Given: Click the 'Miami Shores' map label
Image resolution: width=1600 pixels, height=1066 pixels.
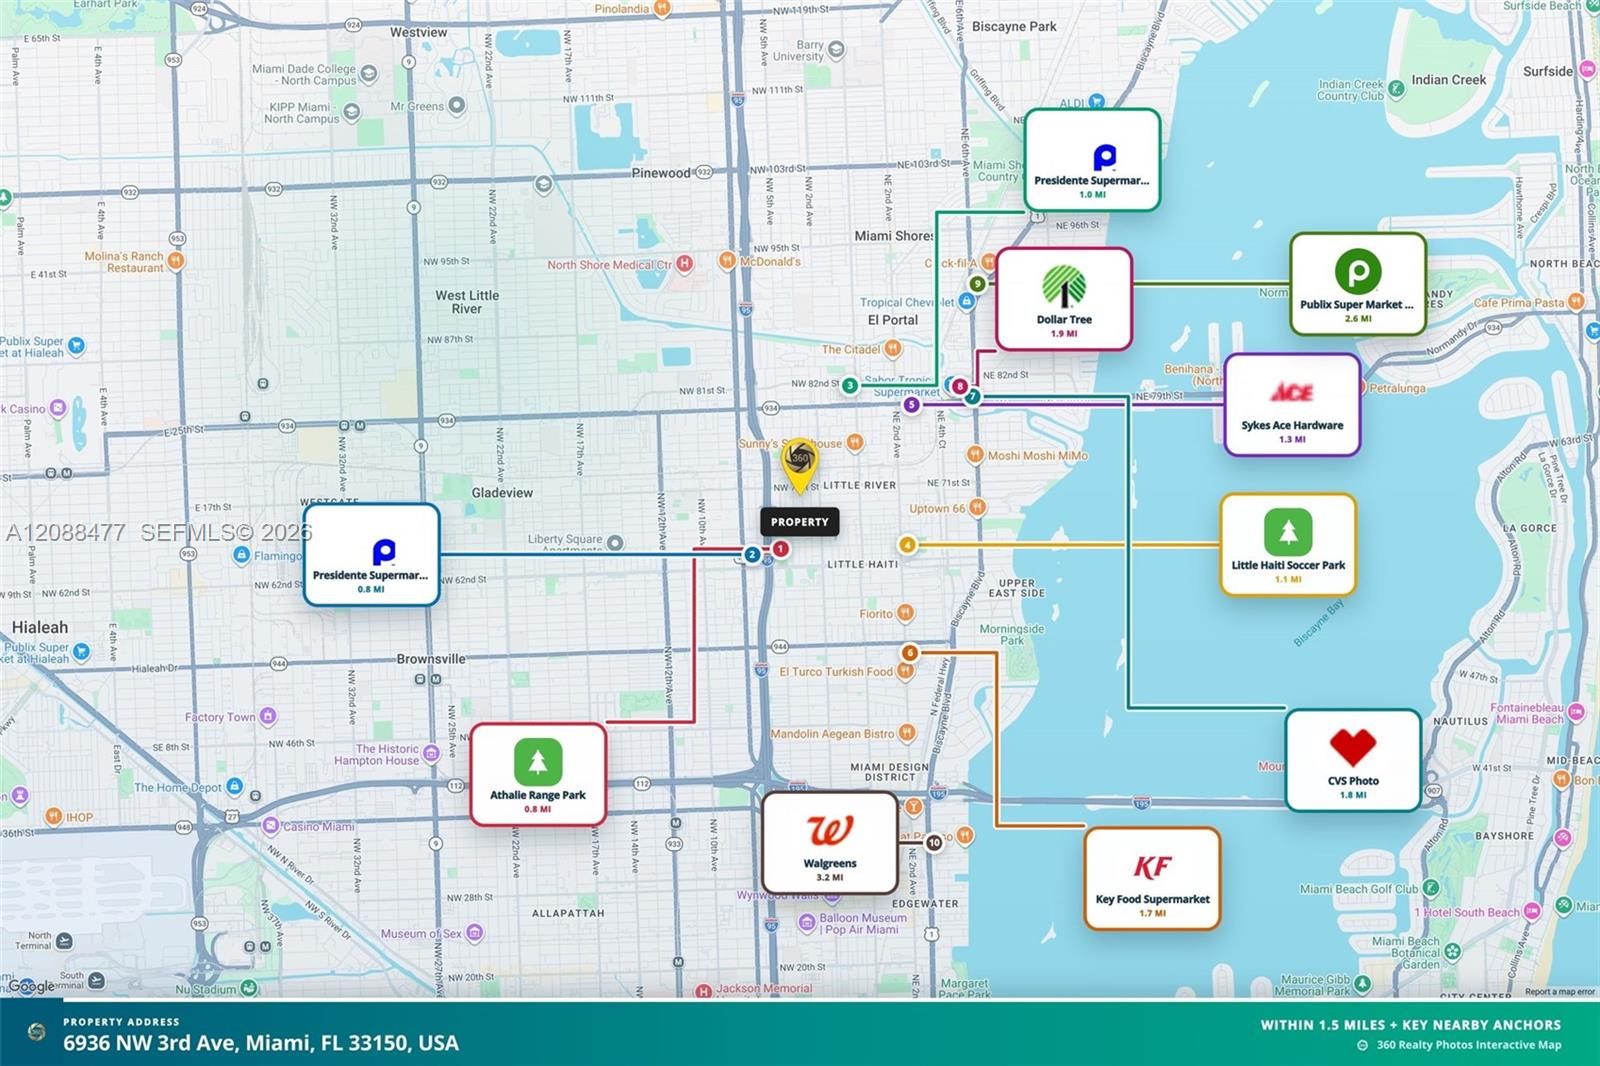Looking at the screenshot, I should [x=893, y=236].
